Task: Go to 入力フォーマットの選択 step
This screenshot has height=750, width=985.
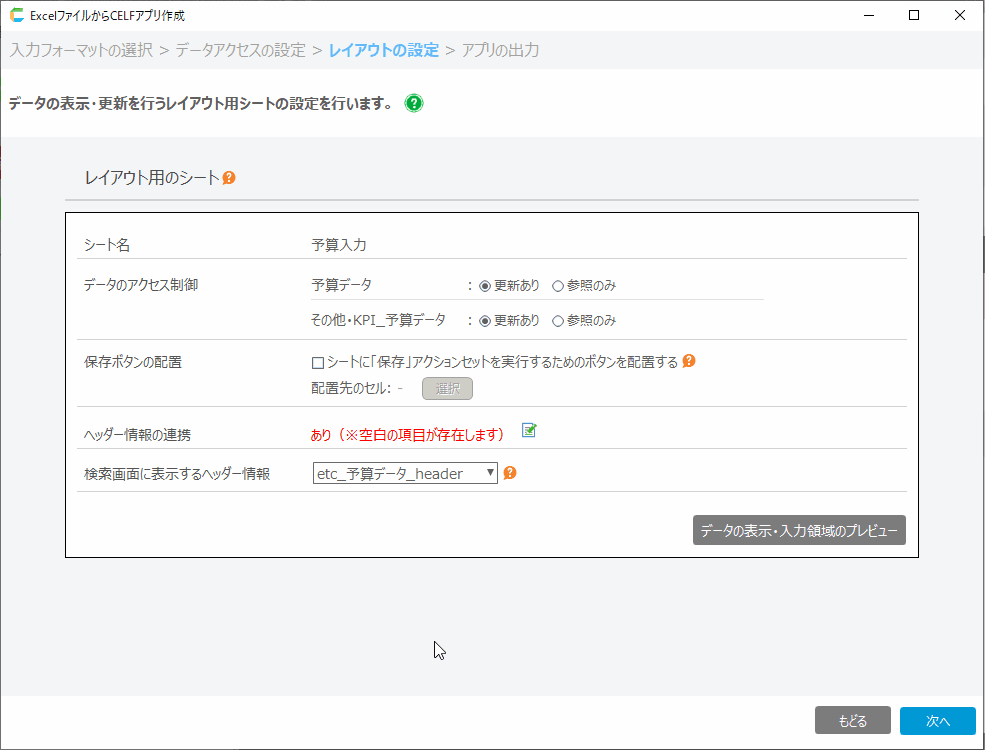Action: point(81,50)
